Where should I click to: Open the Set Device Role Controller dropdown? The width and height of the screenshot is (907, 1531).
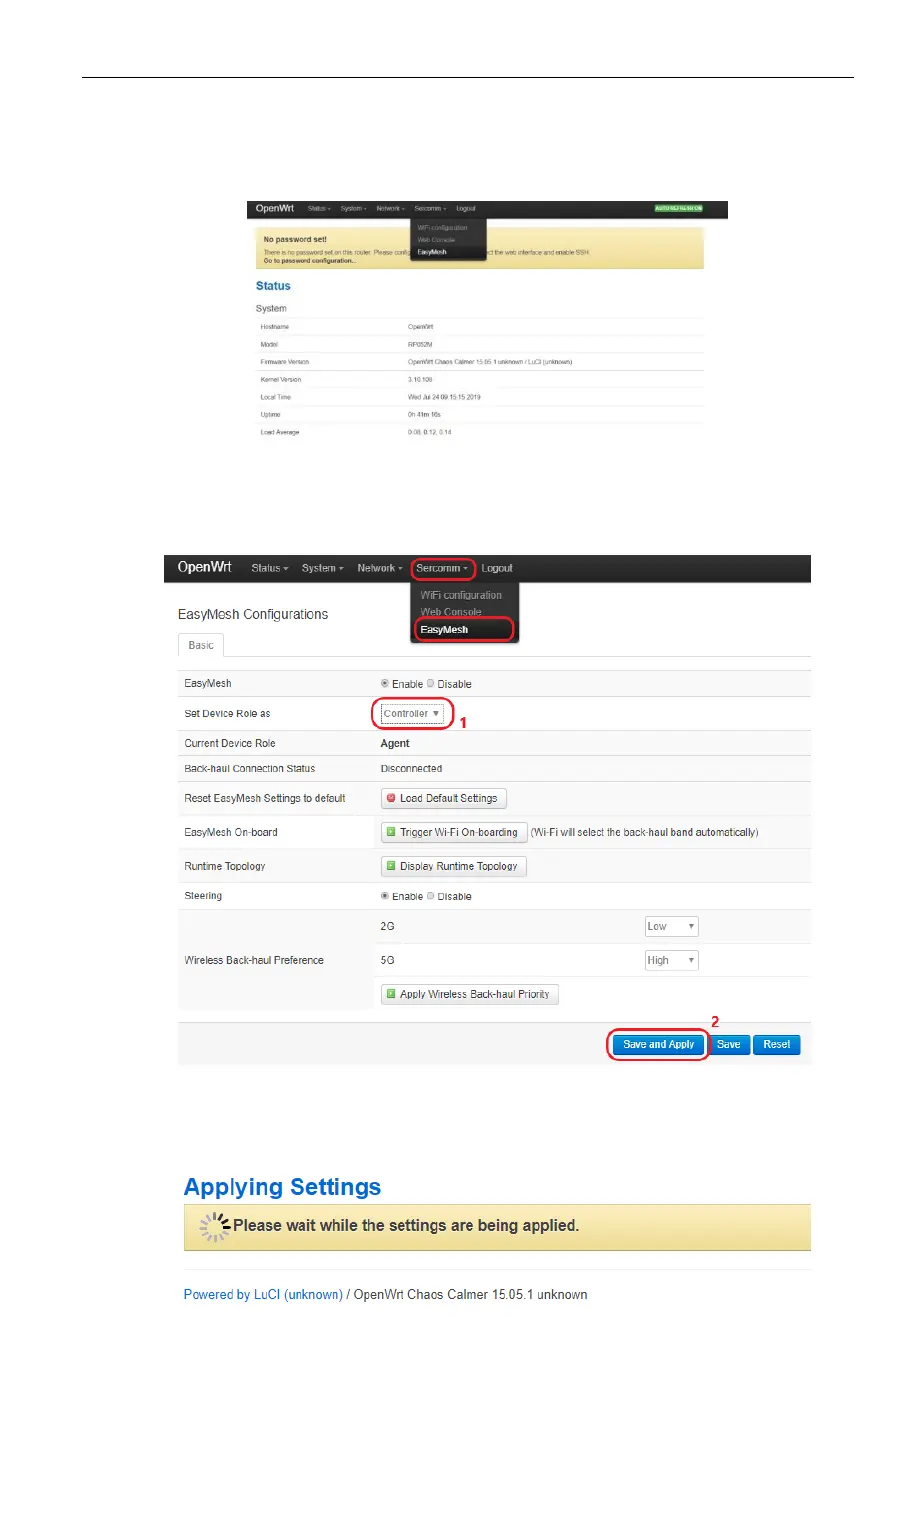point(412,714)
